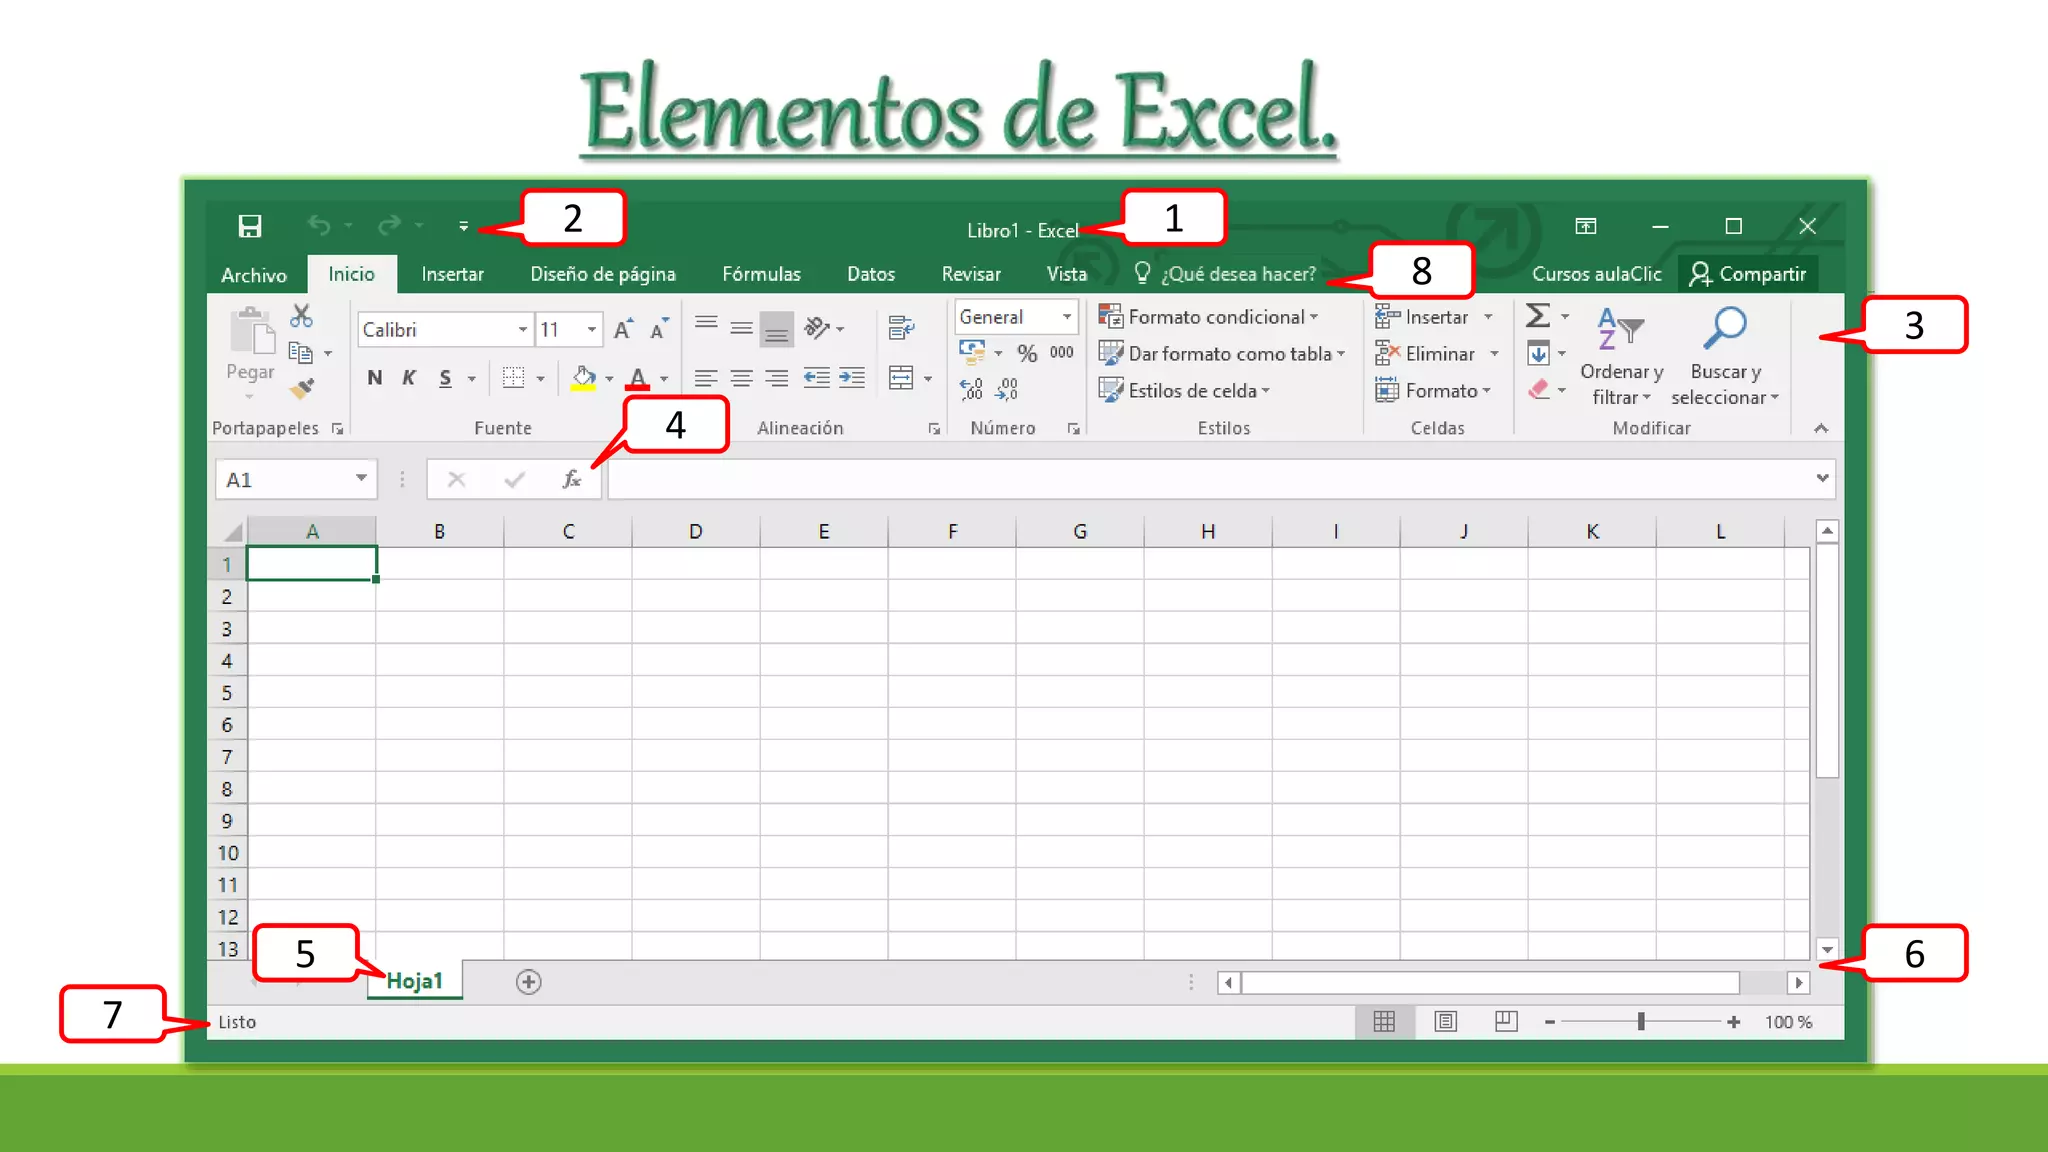Toggle italic formatting (K)
Image resolution: width=2048 pixels, height=1152 pixels.
coord(409,378)
